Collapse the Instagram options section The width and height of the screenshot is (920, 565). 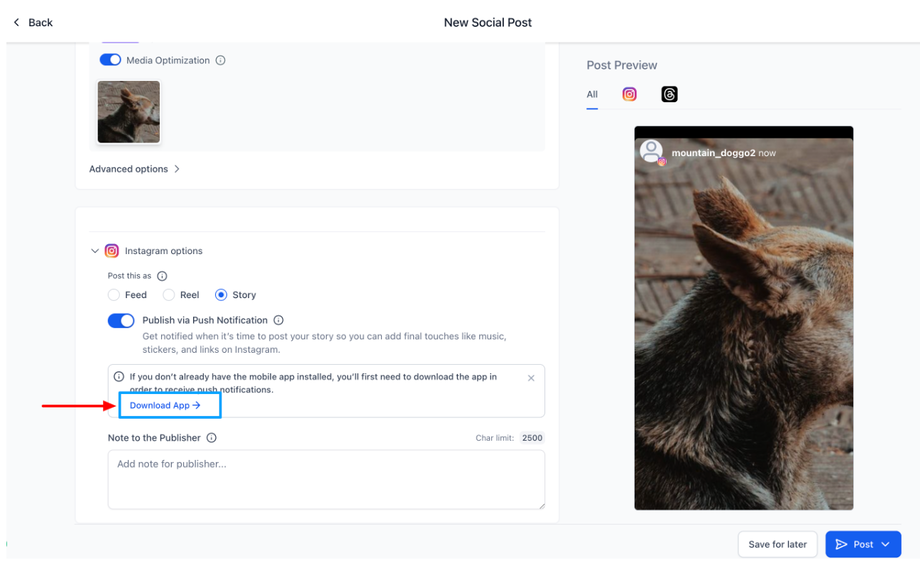click(x=95, y=251)
